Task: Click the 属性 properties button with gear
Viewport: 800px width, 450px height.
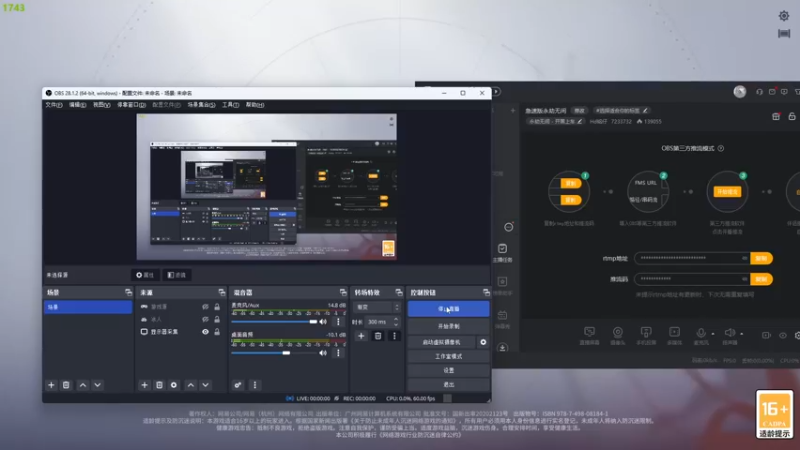Action: coord(145,275)
